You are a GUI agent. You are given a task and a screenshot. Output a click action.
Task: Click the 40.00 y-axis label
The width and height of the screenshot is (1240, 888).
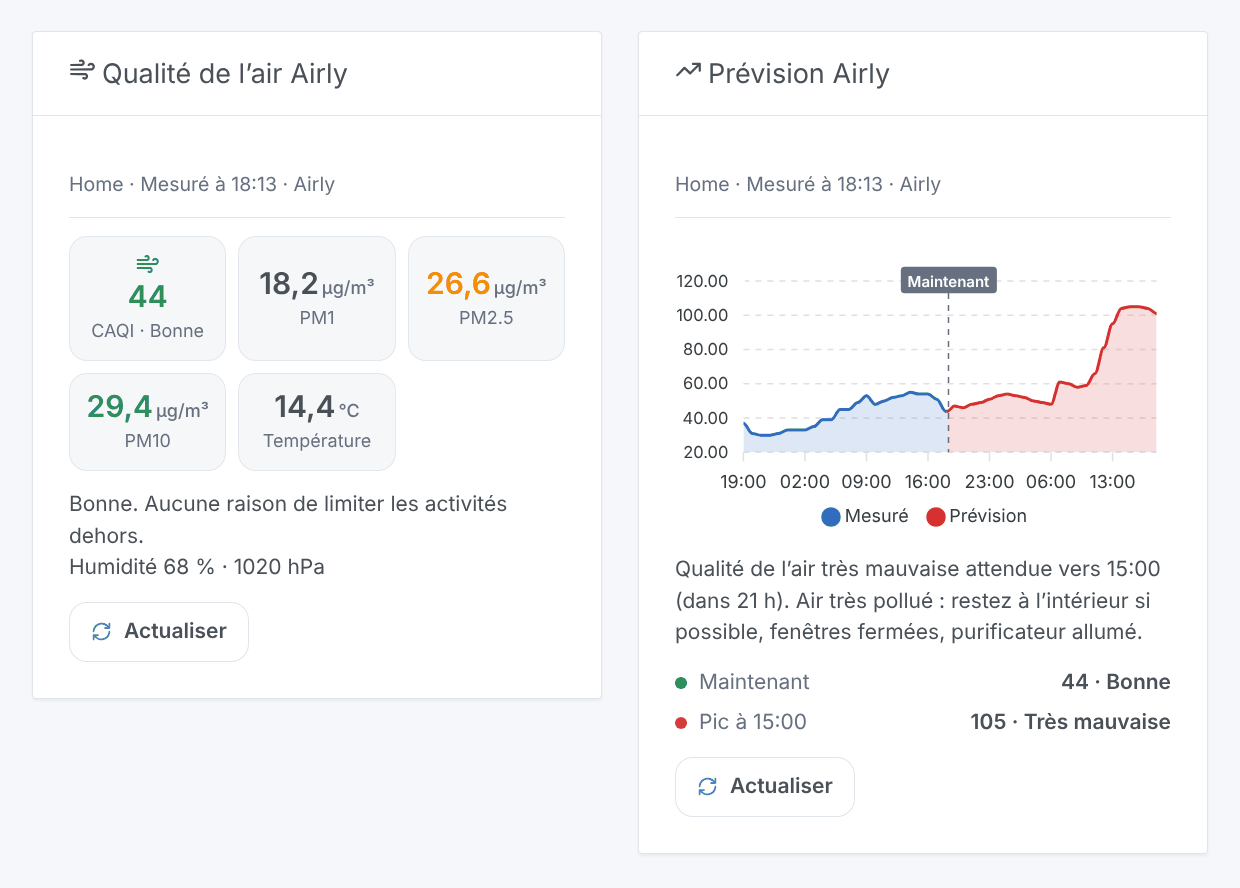tap(705, 418)
